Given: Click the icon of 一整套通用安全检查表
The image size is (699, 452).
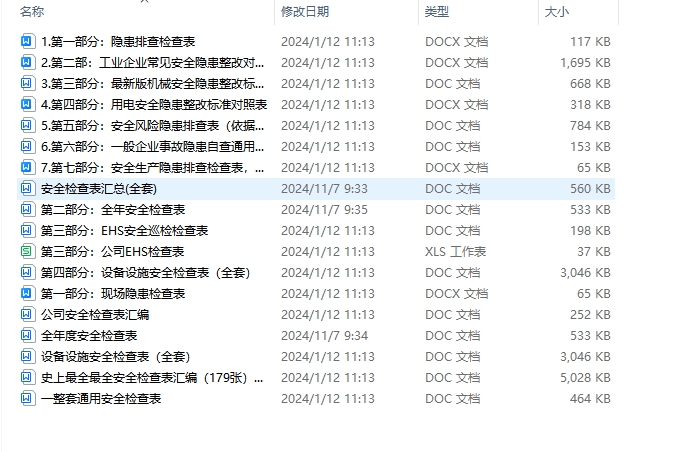Looking at the screenshot, I should click(x=27, y=398).
